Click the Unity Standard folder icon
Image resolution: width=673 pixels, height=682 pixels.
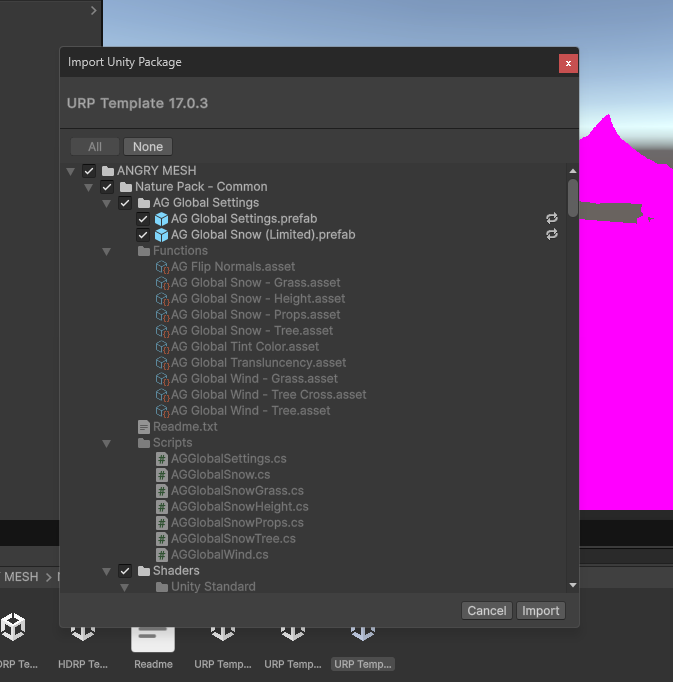click(162, 587)
